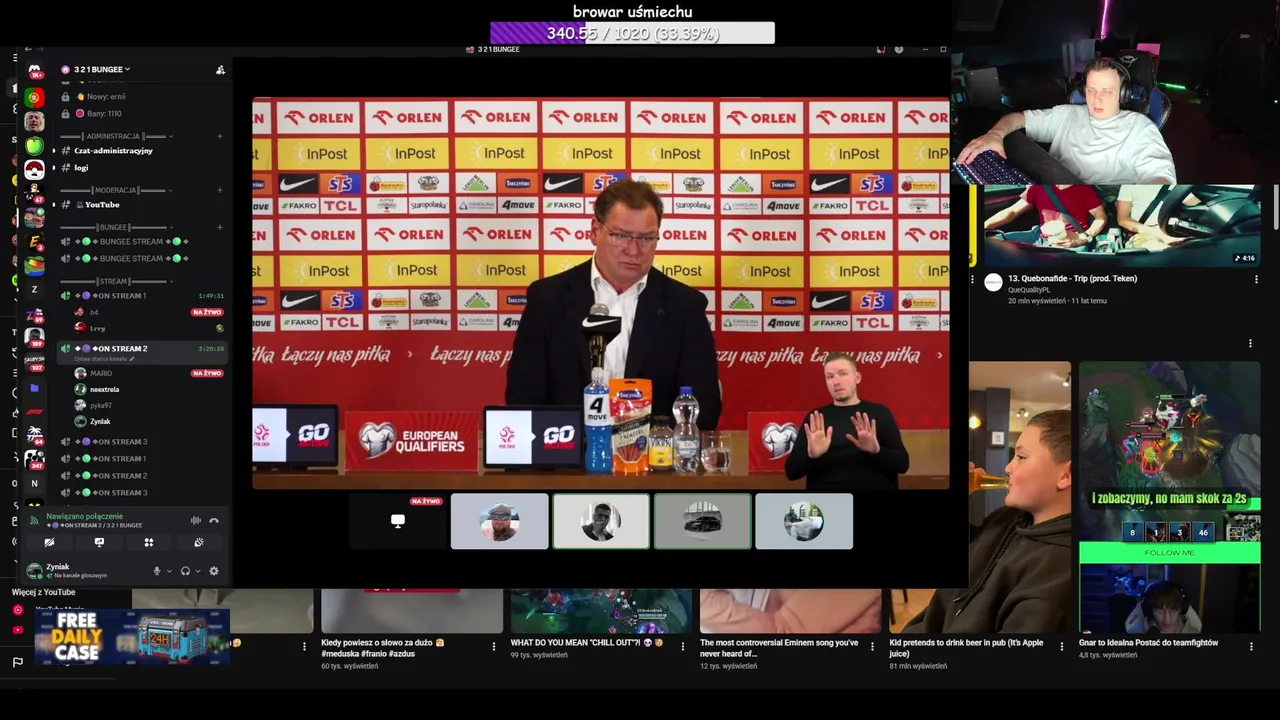Image resolution: width=1280 pixels, height=720 pixels.
Task: Open QueQualityPL channel link
Action: click(x=1029, y=290)
